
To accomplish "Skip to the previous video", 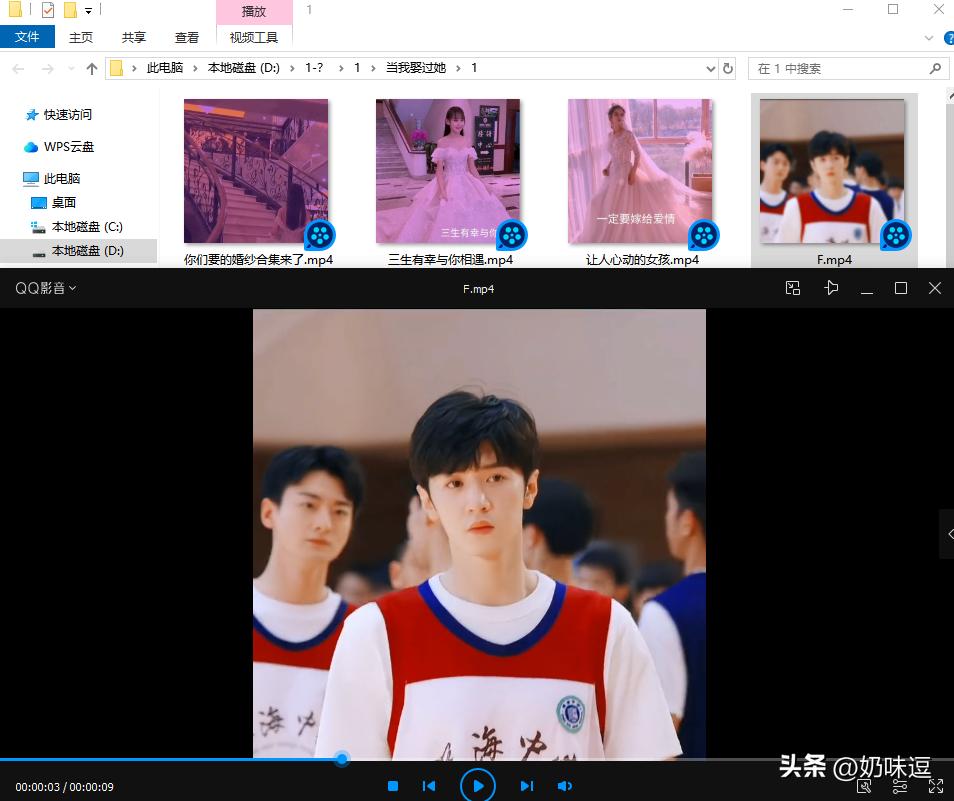I will point(429,786).
